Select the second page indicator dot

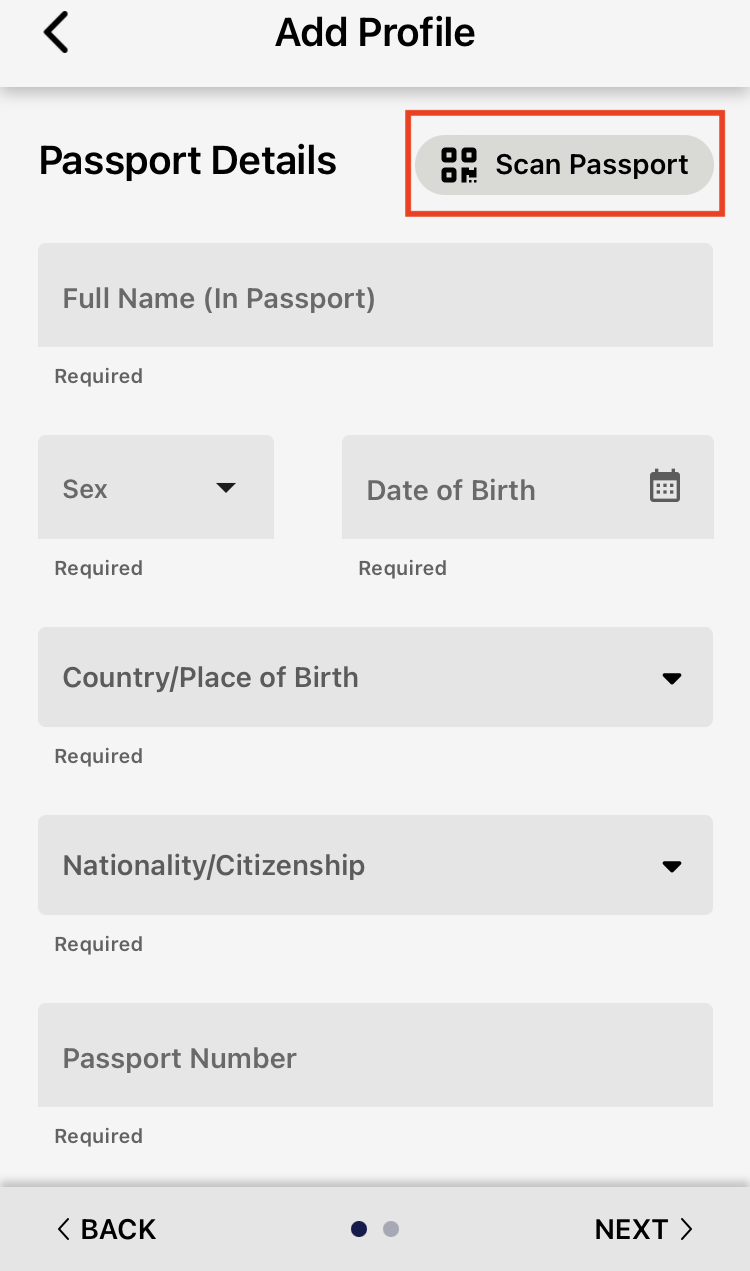[391, 1229]
